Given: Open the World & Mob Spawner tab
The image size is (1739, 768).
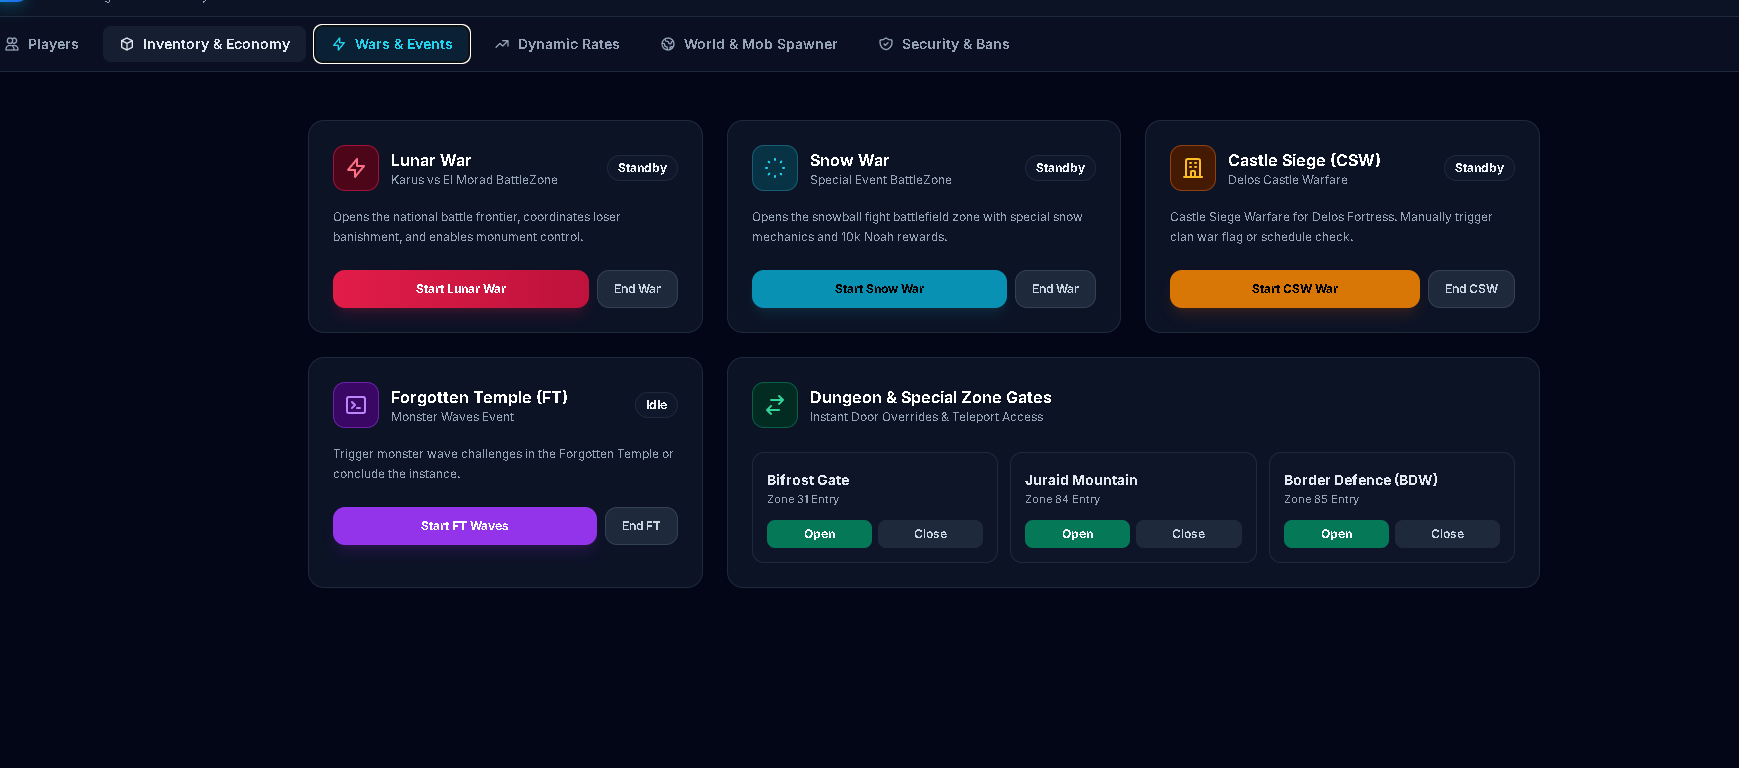Looking at the screenshot, I should pos(749,44).
